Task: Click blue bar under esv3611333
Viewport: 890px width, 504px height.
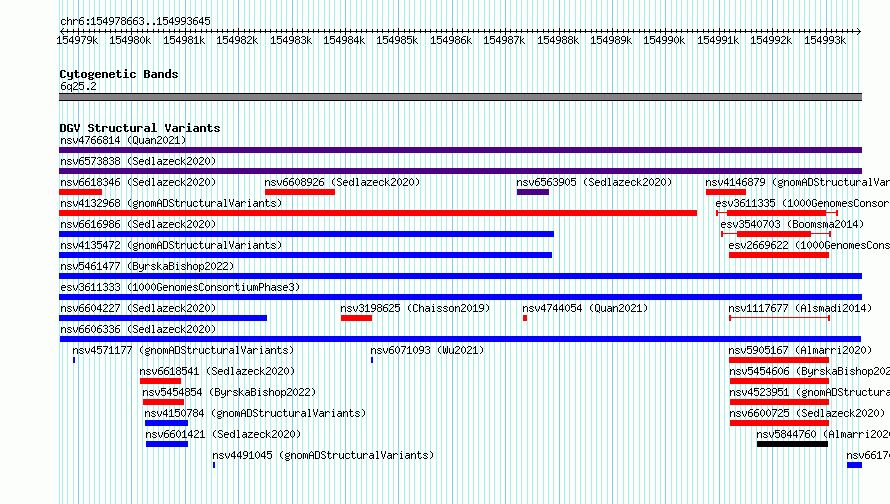Action: coord(460,297)
